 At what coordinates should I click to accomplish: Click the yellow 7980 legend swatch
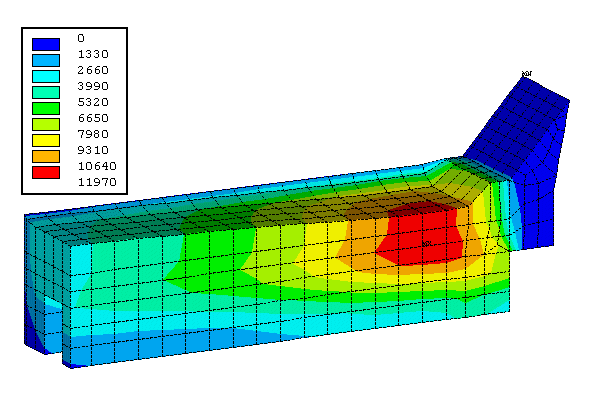(46, 140)
